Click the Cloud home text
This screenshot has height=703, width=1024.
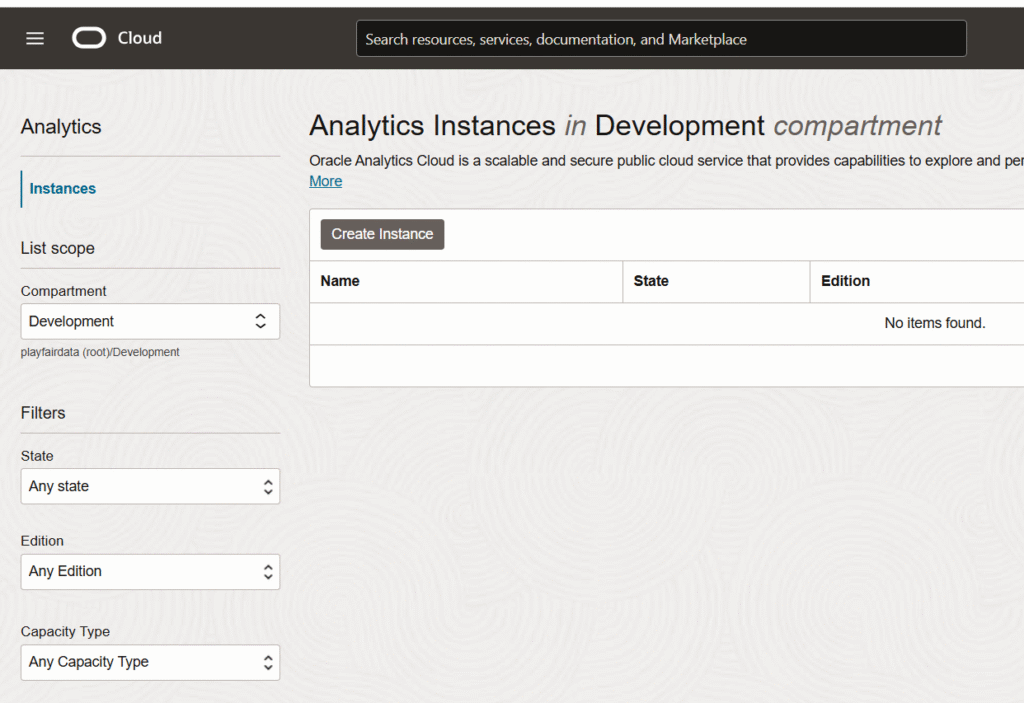[x=140, y=38]
